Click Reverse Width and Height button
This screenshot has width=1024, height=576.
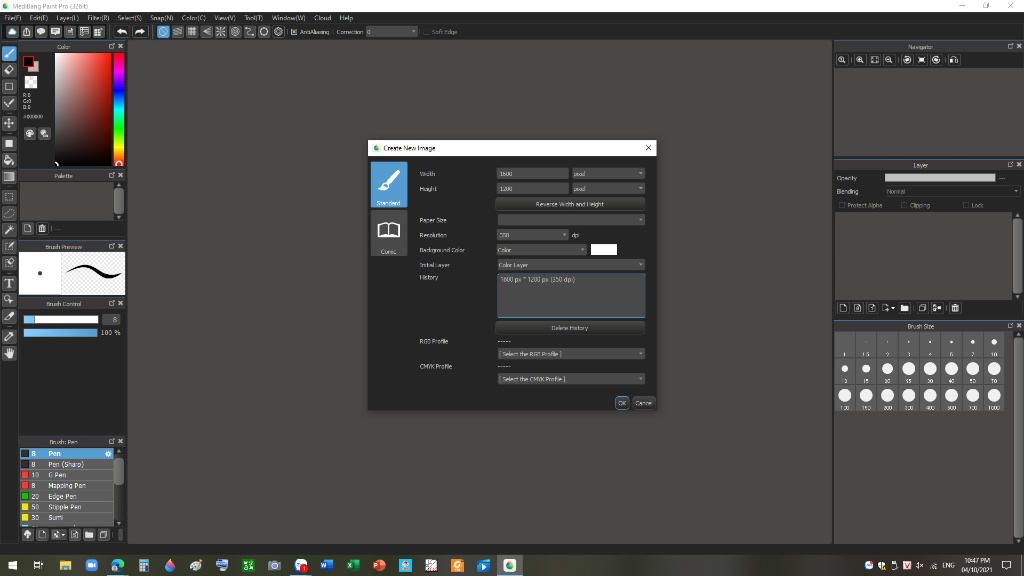pos(569,204)
